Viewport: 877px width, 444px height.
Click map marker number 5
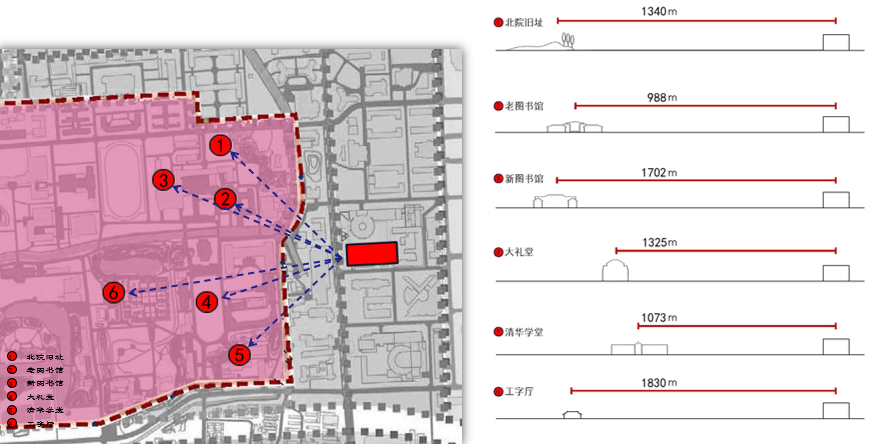coord(238,354)
